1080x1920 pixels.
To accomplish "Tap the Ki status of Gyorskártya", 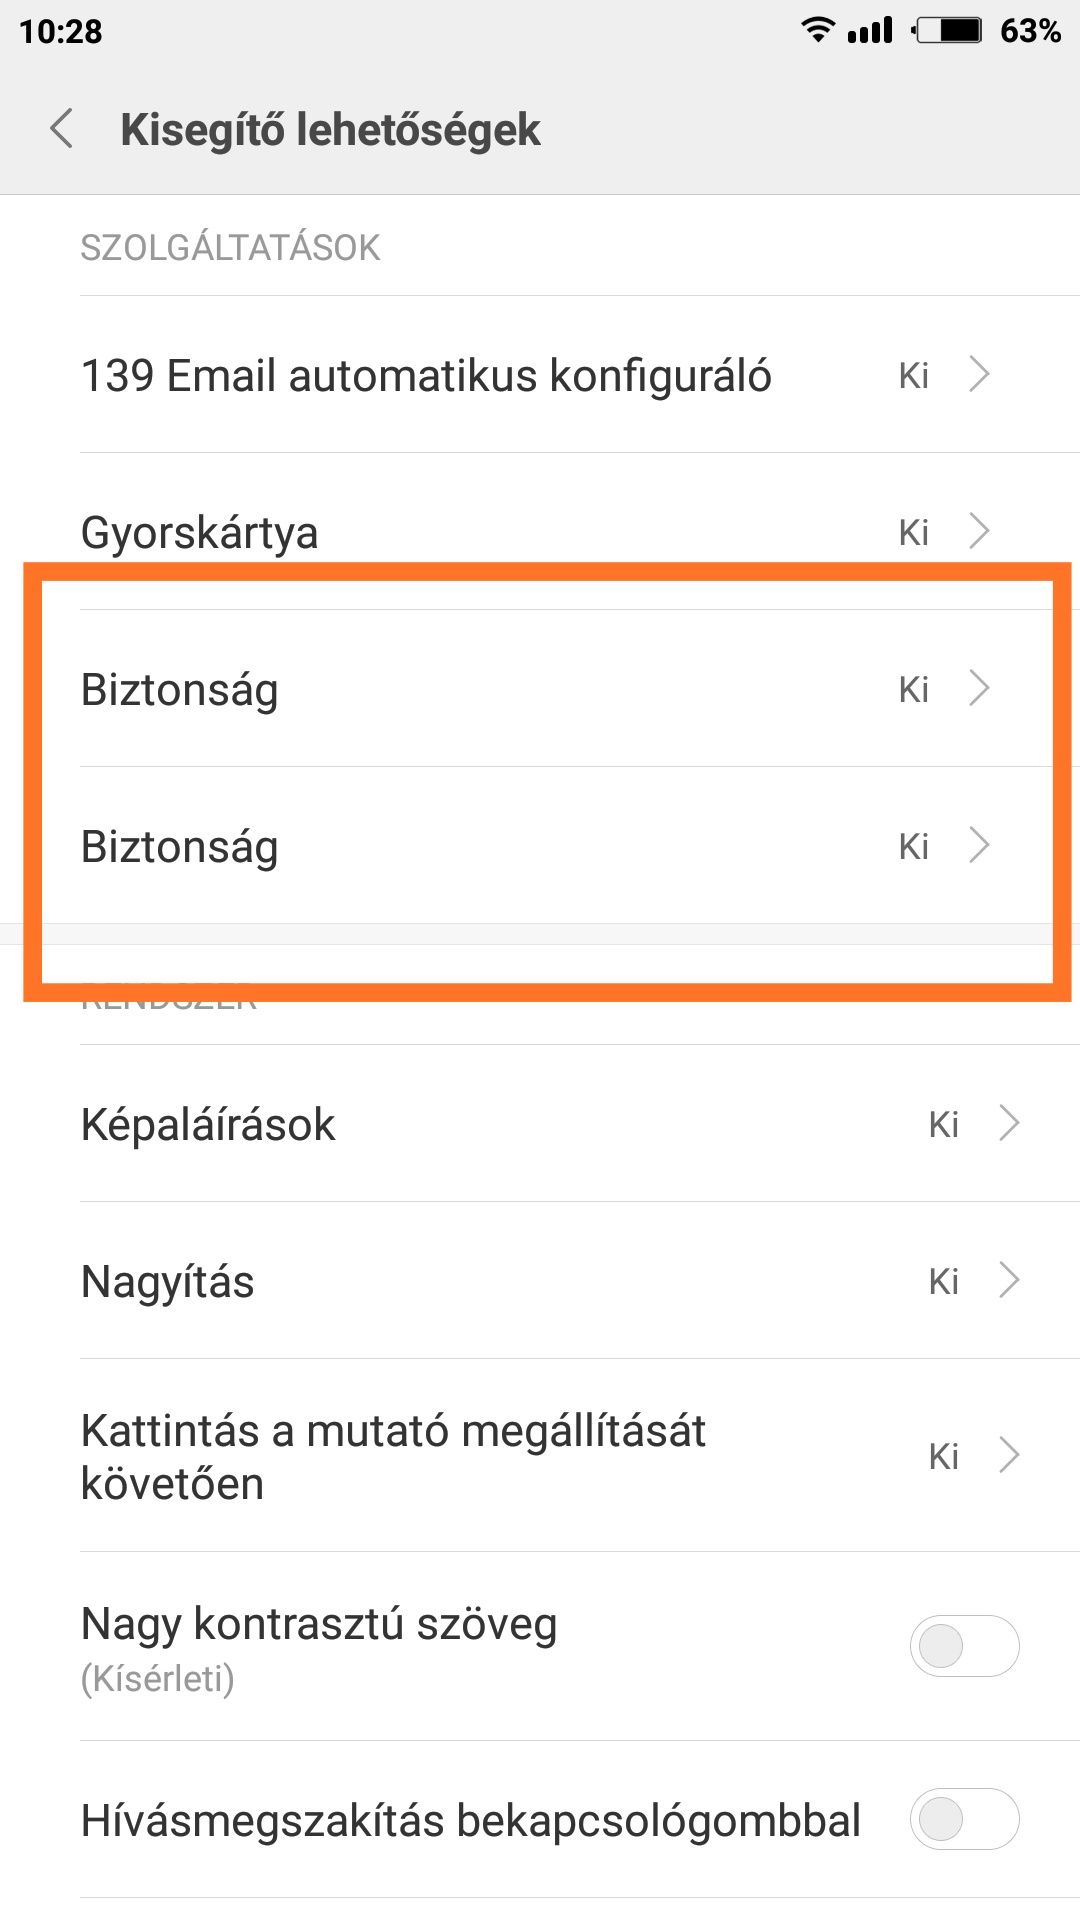I will click(x=914, y=533).
